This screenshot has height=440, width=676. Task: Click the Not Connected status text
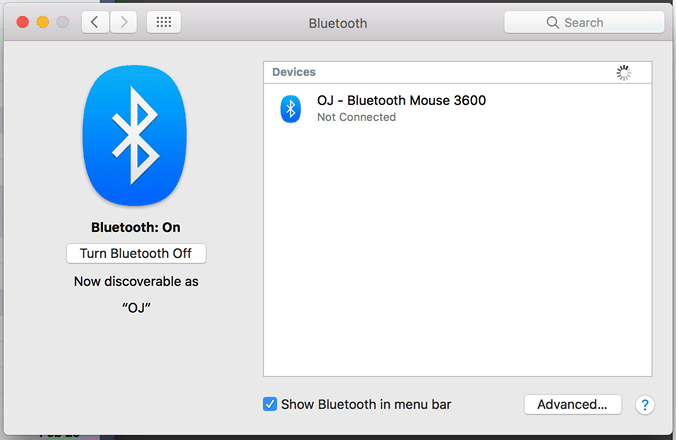pos(357,117)
